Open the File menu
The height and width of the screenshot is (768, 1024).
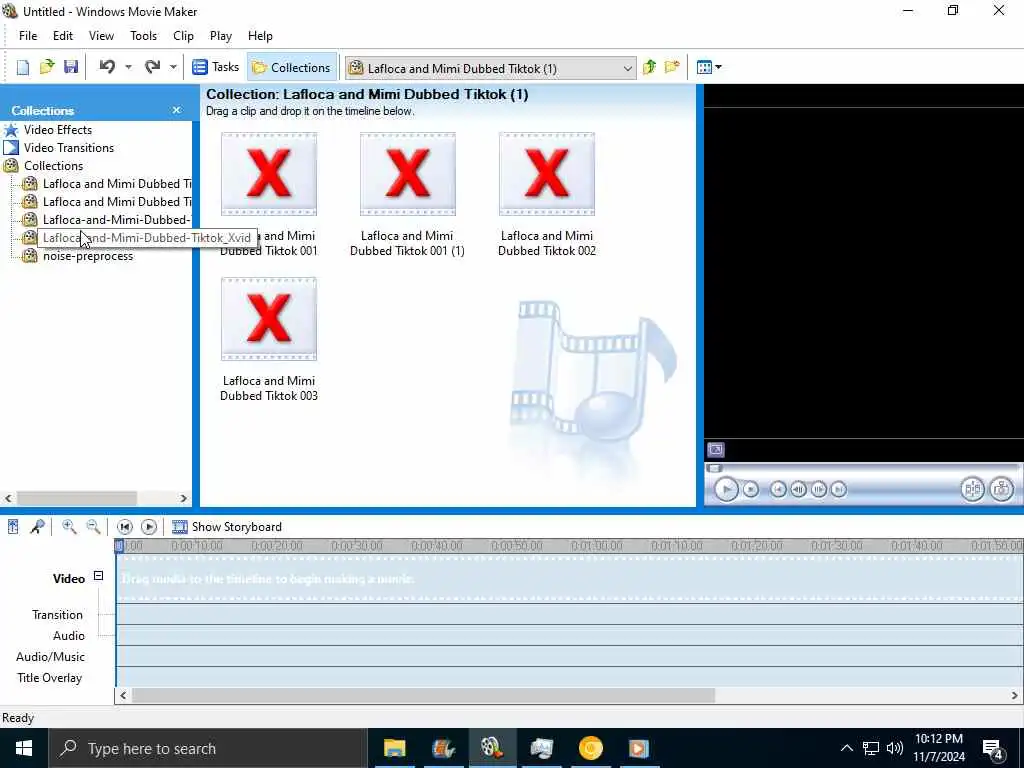(x=28, y=36)
